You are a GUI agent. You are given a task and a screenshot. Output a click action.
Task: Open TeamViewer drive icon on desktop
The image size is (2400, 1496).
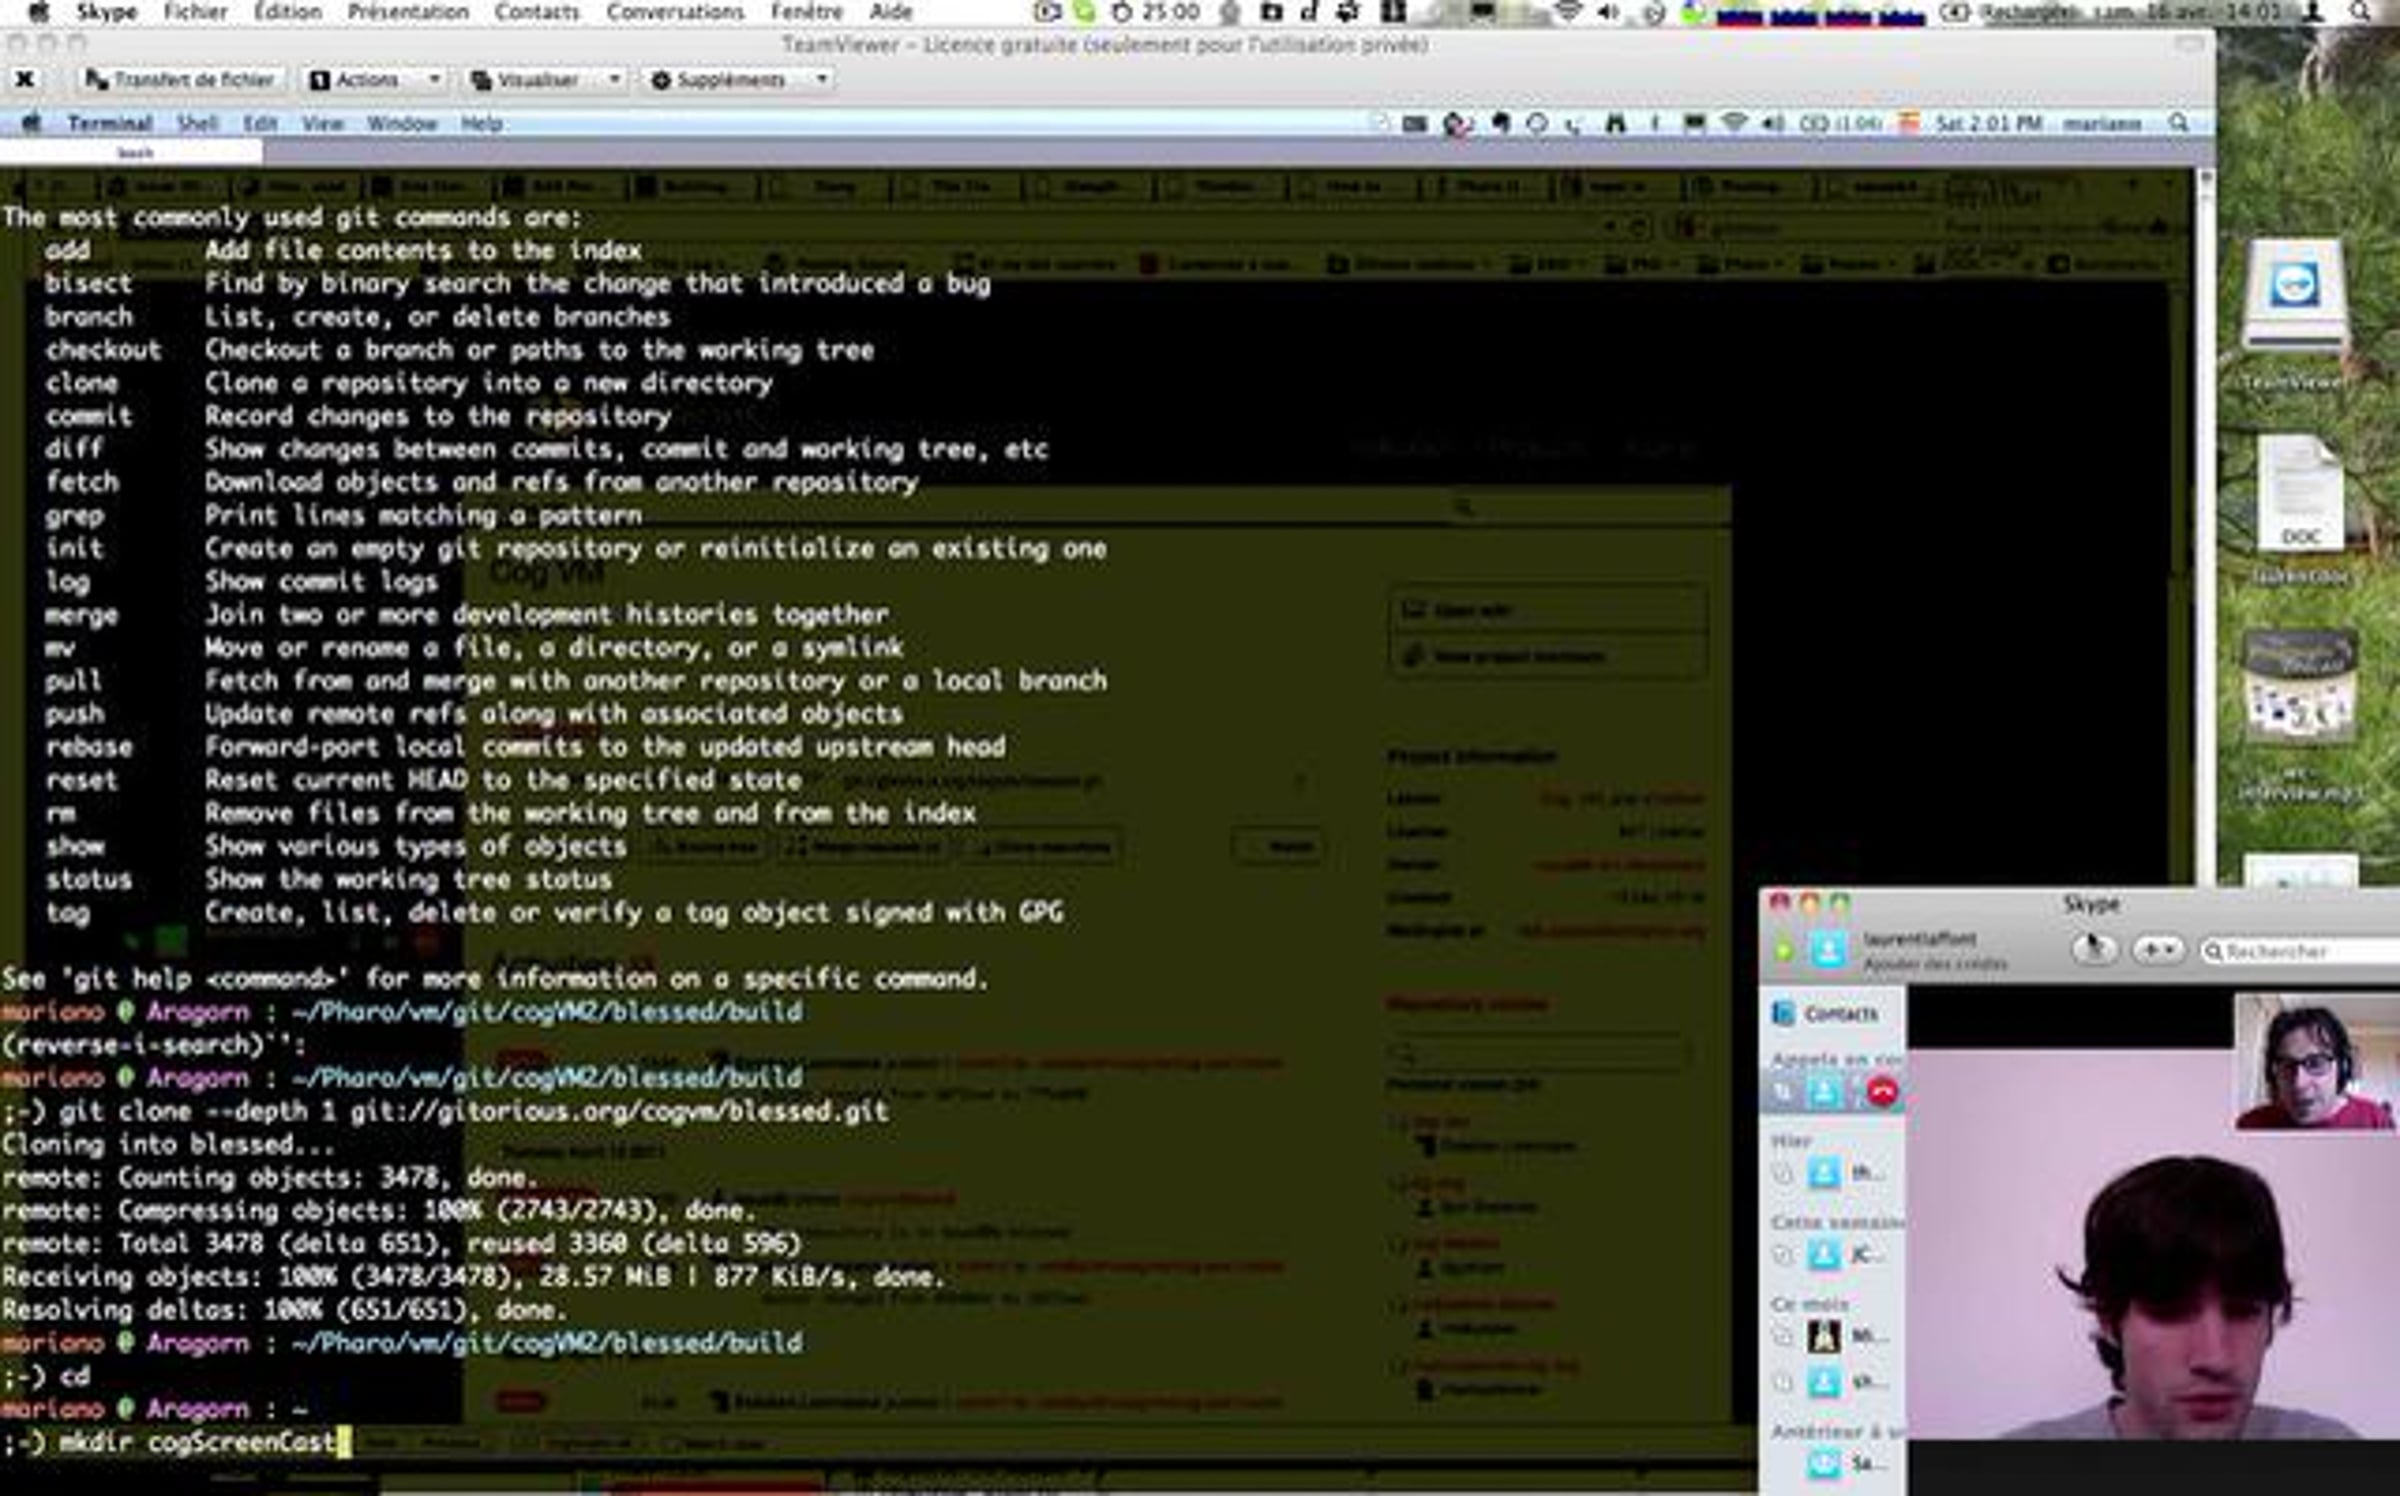[x=2294, y=294]
